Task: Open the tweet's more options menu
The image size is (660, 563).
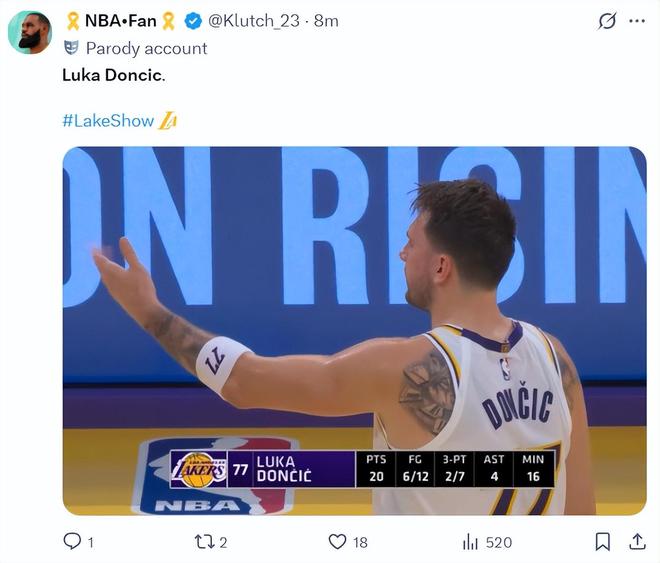Action: click(x=636, y=21)
